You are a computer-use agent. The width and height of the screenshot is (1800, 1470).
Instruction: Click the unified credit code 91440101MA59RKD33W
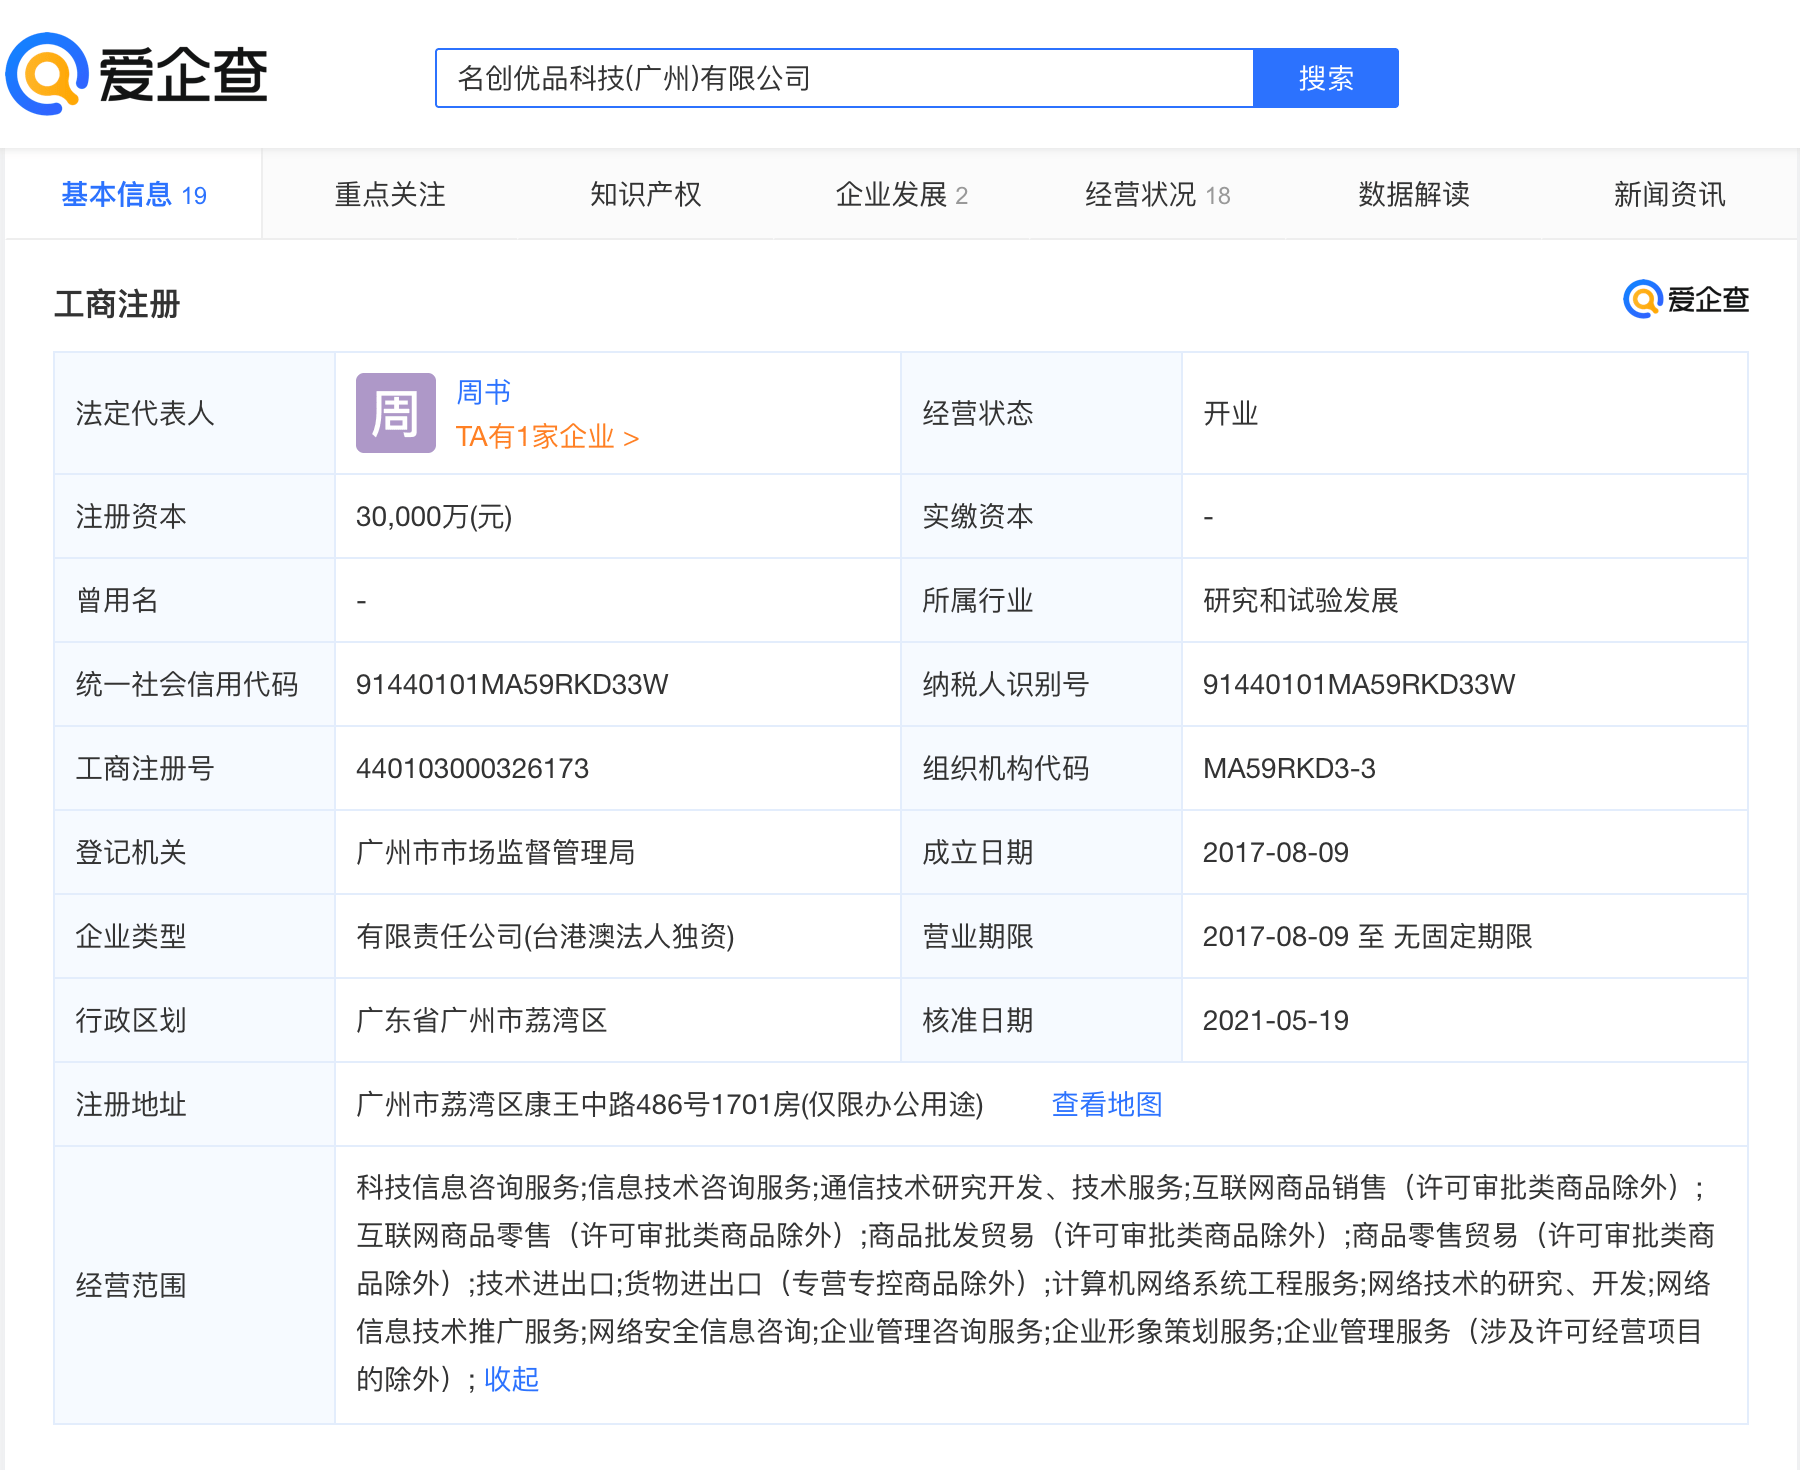(512, 684)
